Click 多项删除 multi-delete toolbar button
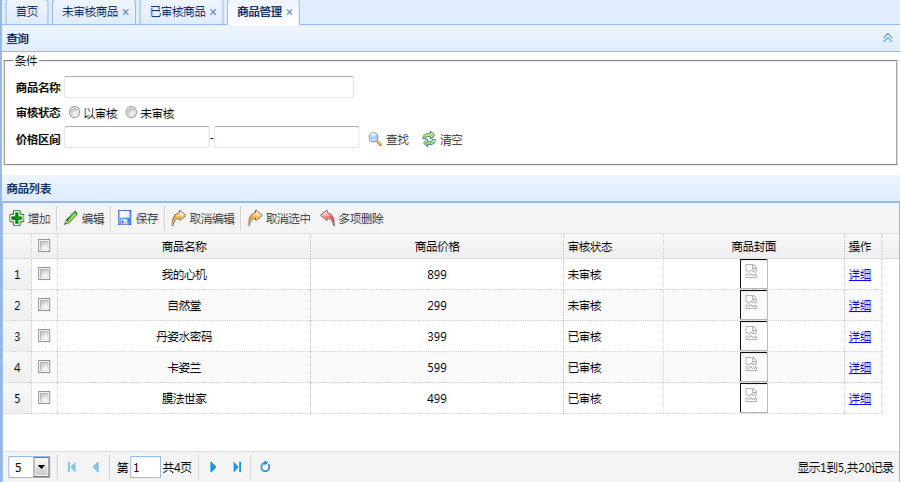 click(352, 218)
